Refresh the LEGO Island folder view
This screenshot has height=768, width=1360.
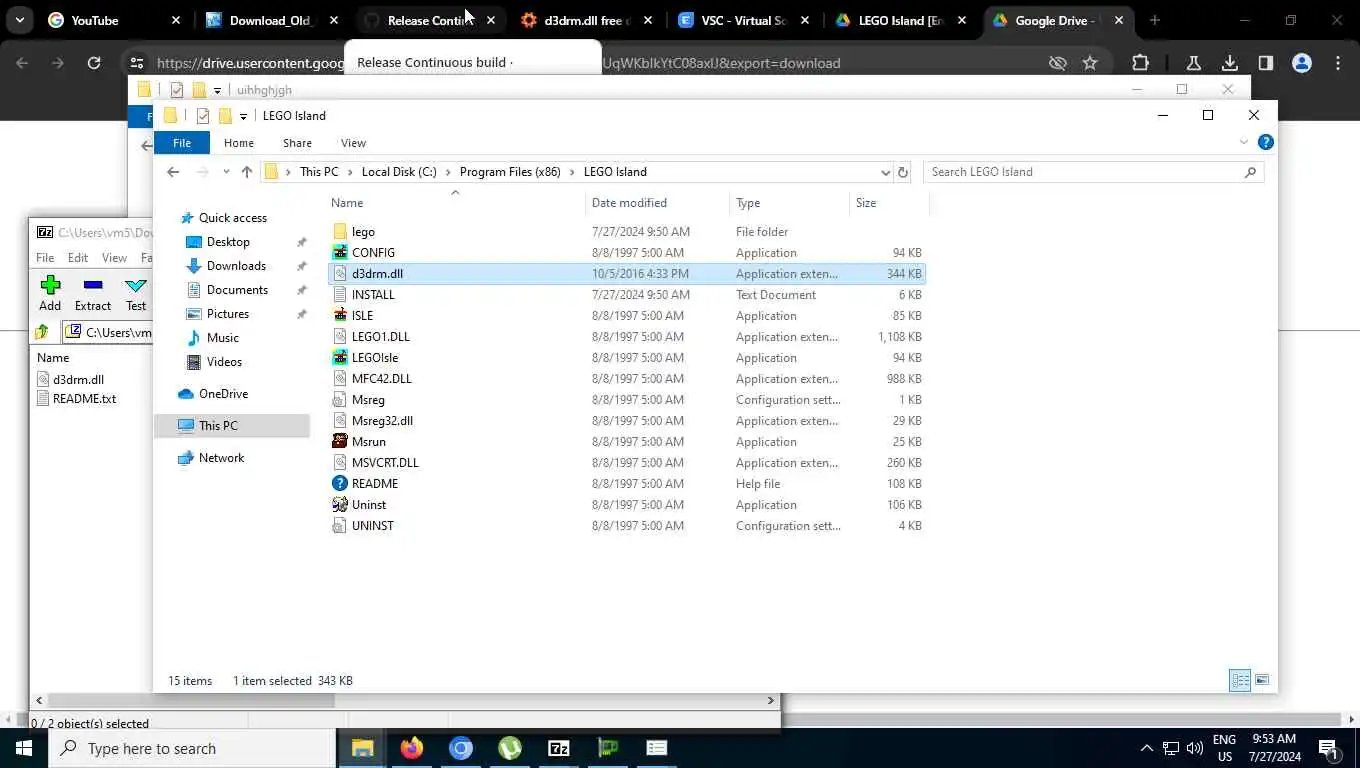pyautogui.click(x=902, y=172)
